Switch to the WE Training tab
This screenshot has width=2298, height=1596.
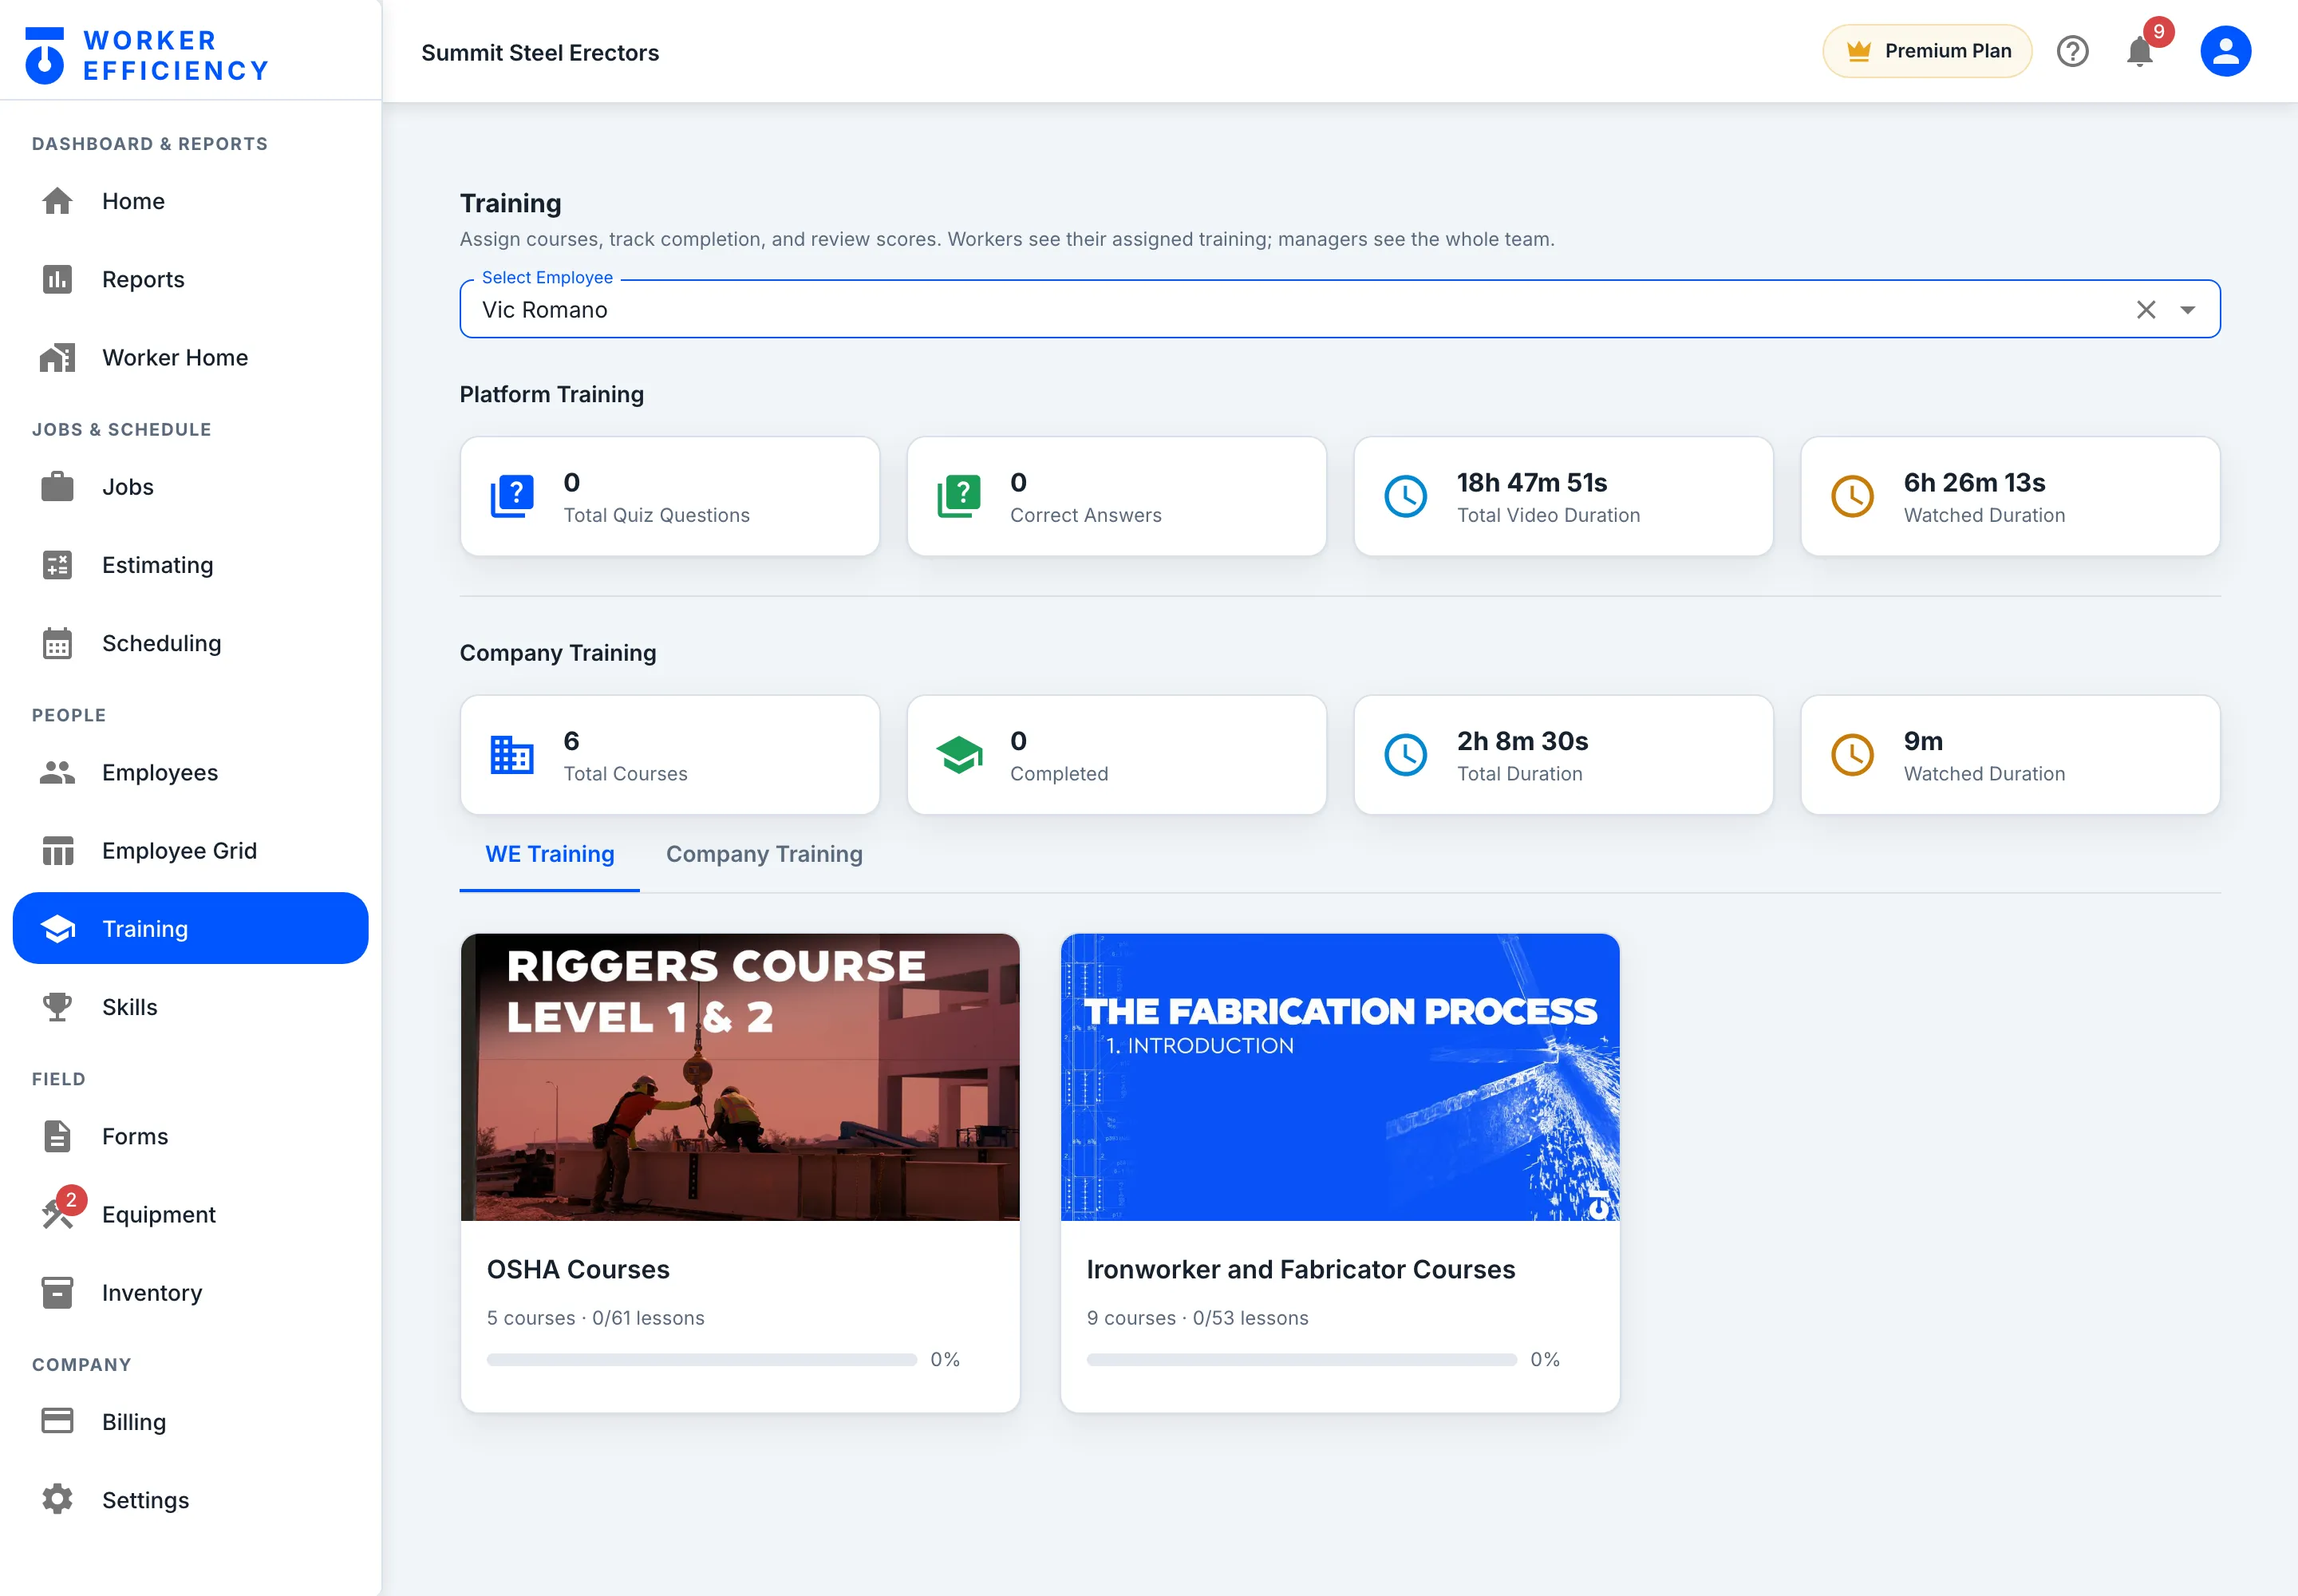[x=550, y=854]
